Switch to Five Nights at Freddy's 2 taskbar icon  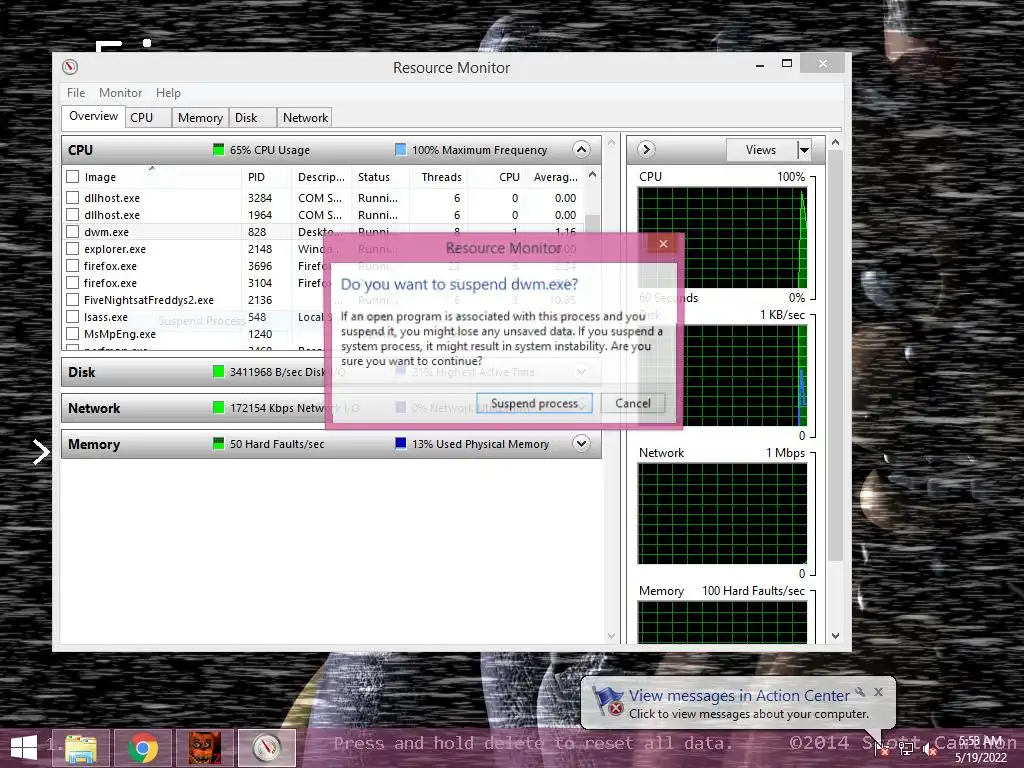(x=205, y=748)
